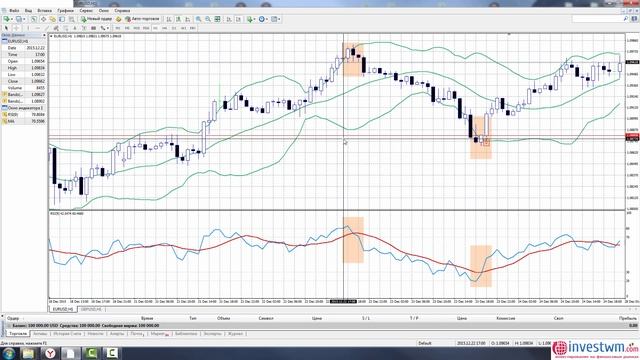
Task: Select the RSI(9) row in Data Window
Action: [x=24, y=115]
